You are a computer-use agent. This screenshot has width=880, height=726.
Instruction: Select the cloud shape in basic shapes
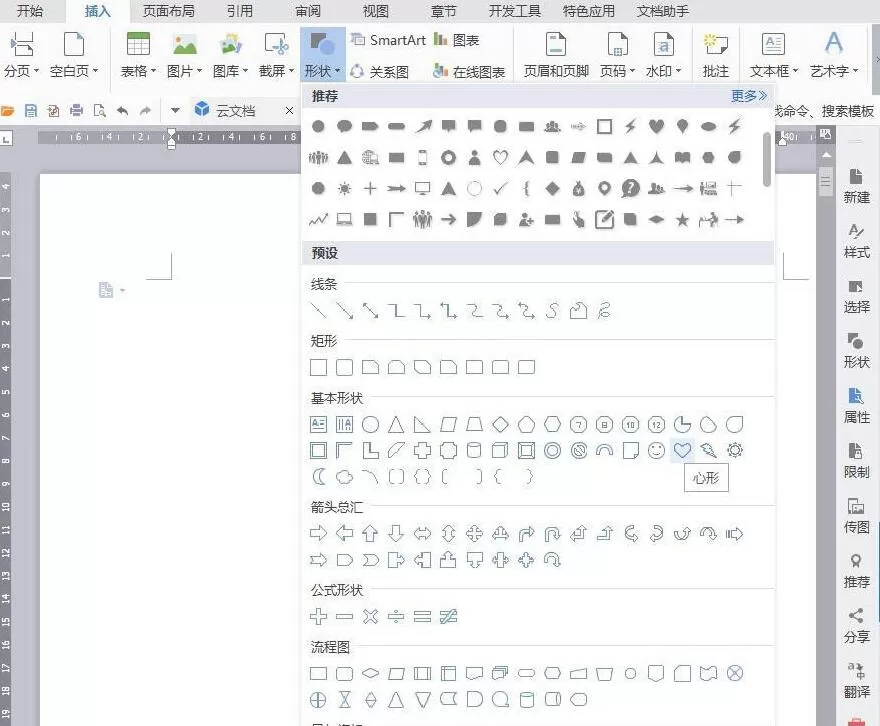[344, 477]
